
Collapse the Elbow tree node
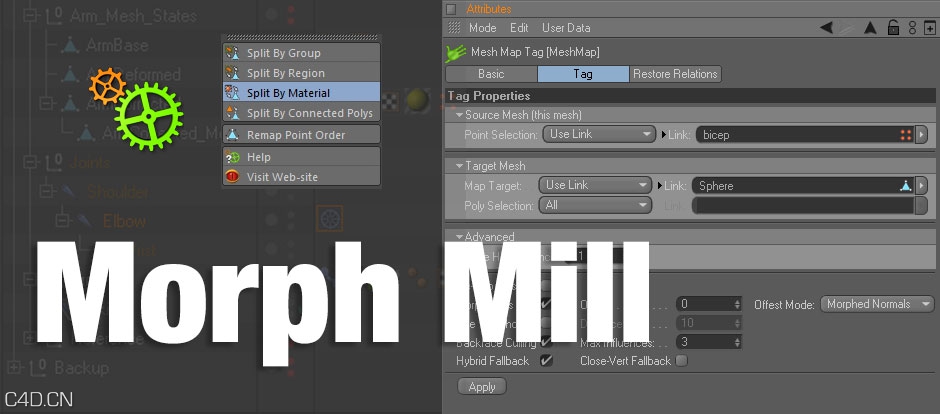click(63, 221)
